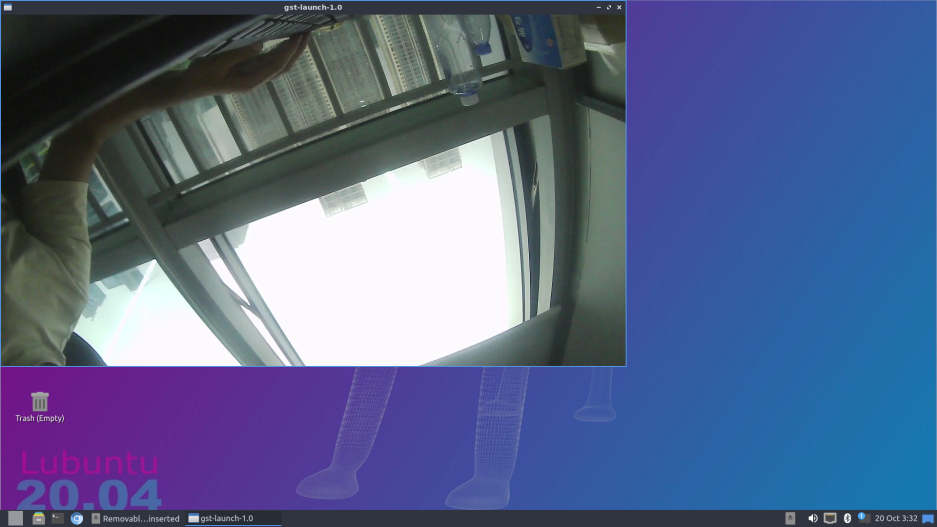The image size is (937, 527).
Task: Maximize the gst-launch-1.0 window
Action: 609,7
